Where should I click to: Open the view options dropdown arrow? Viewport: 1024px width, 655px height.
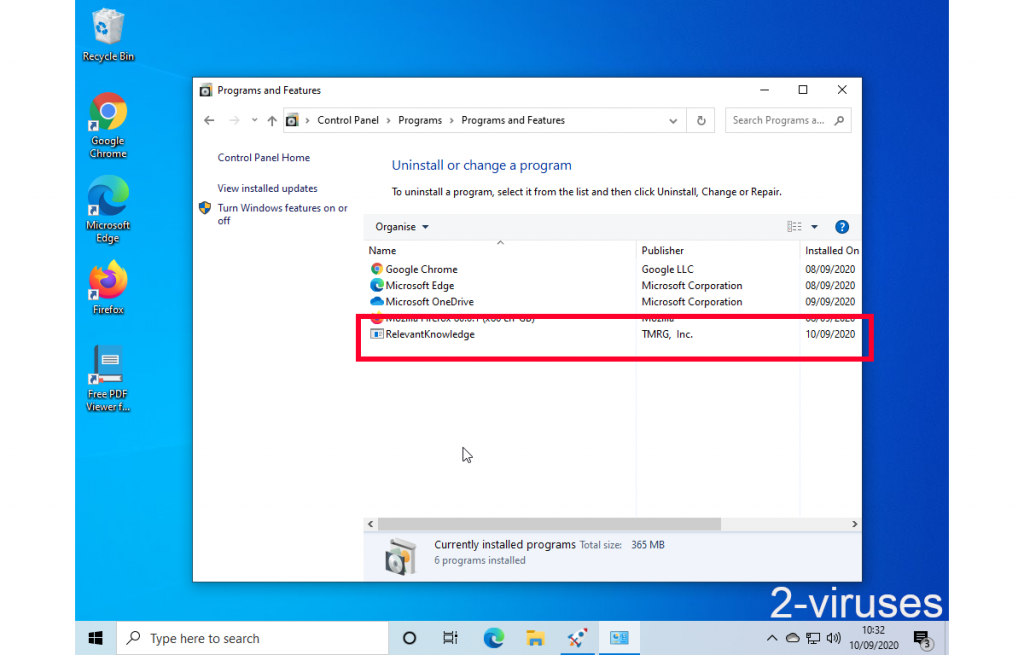(814, 227)
